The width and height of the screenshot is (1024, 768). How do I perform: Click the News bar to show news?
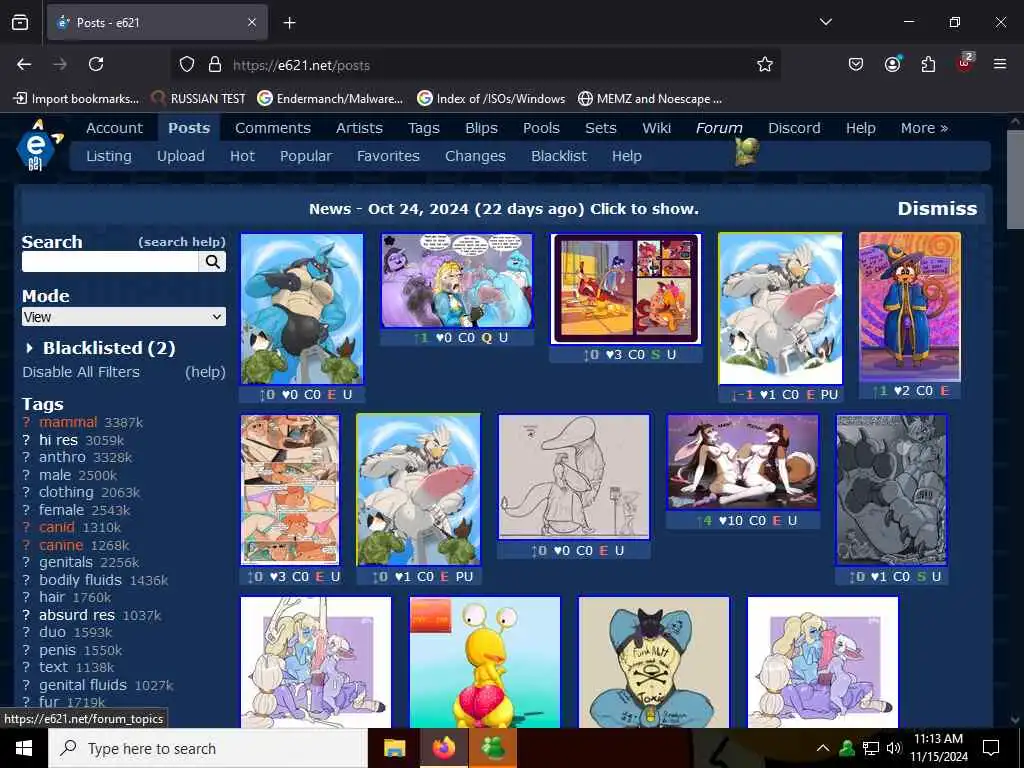[504, 209]
